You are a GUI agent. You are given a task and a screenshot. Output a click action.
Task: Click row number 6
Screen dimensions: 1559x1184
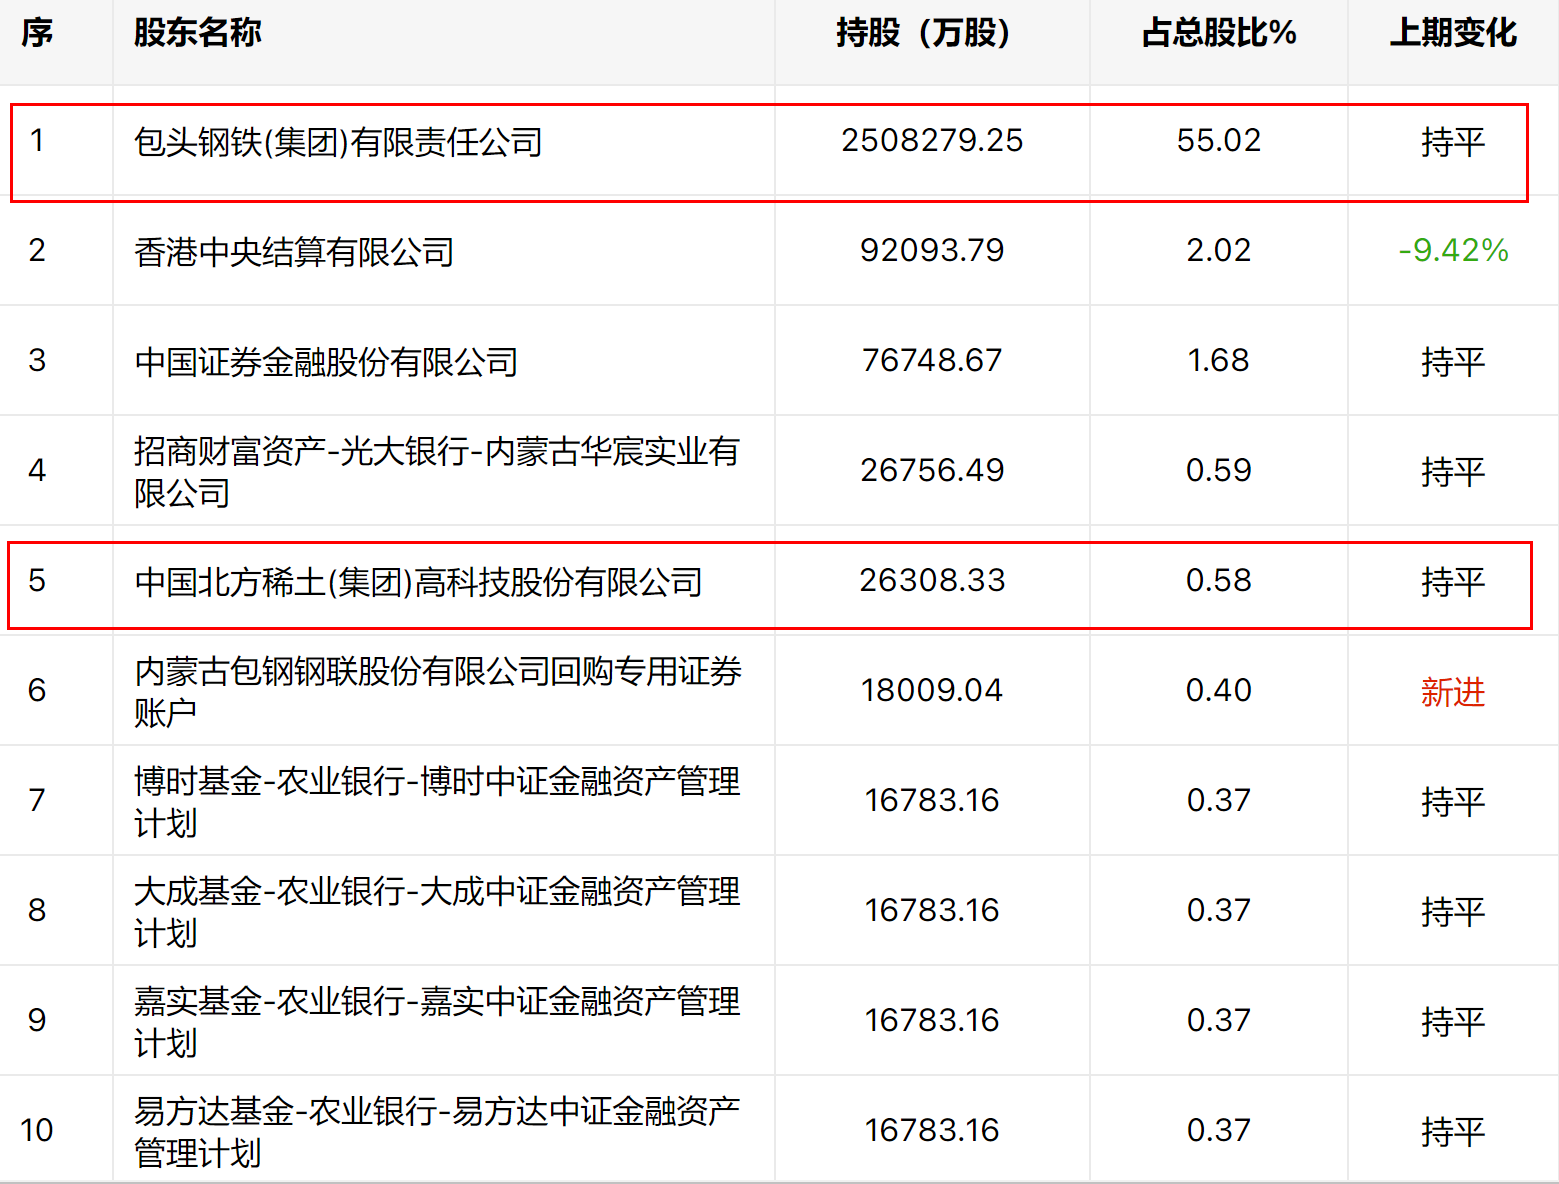(x=37, y=690)
